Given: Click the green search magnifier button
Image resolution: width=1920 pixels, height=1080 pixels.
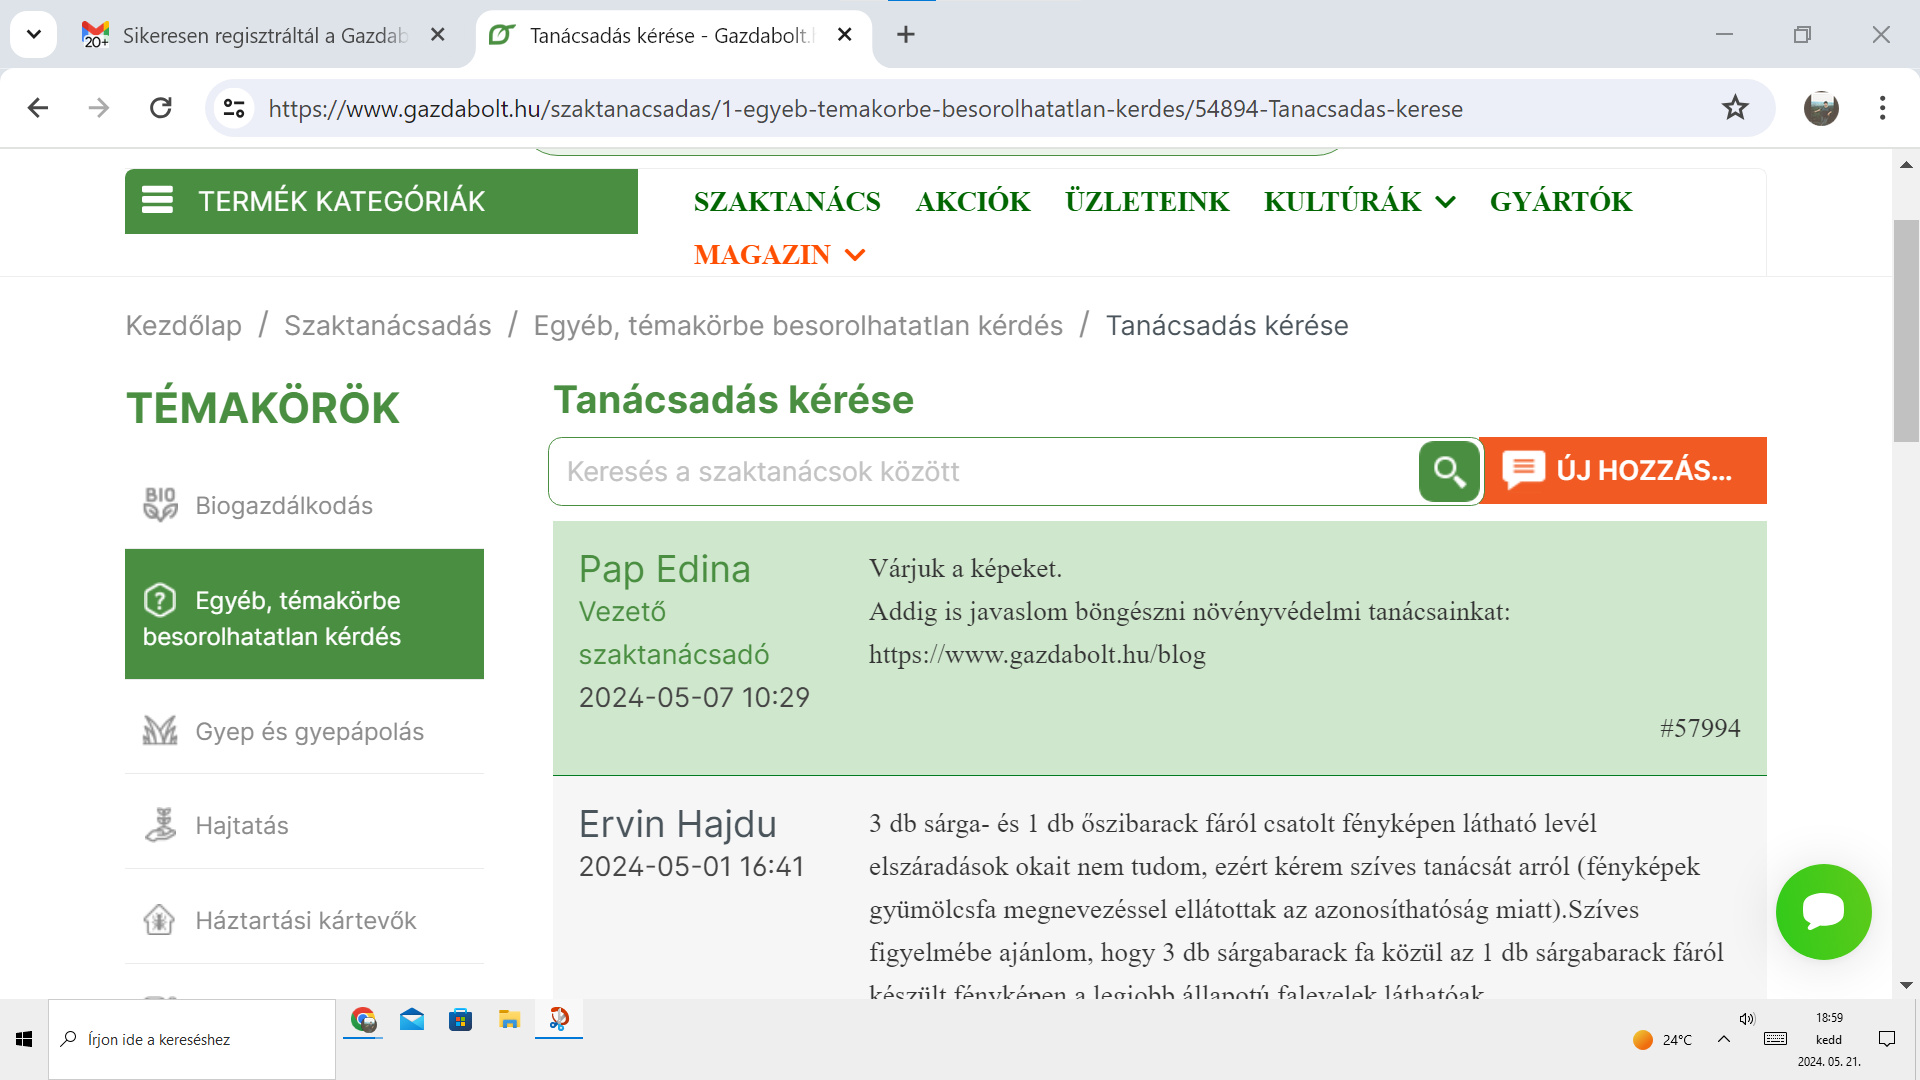Looking at the screenshot, I should pos(1448,471).
